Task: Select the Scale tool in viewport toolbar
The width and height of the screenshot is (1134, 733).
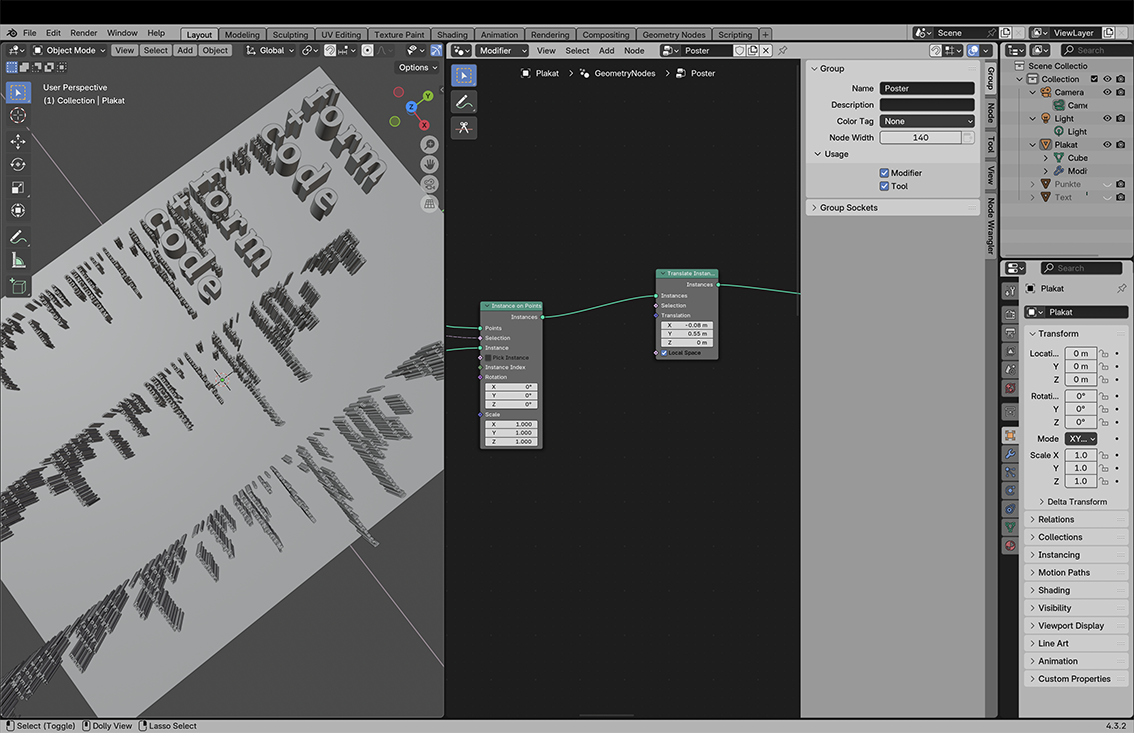Action: (x=18, y=187)
